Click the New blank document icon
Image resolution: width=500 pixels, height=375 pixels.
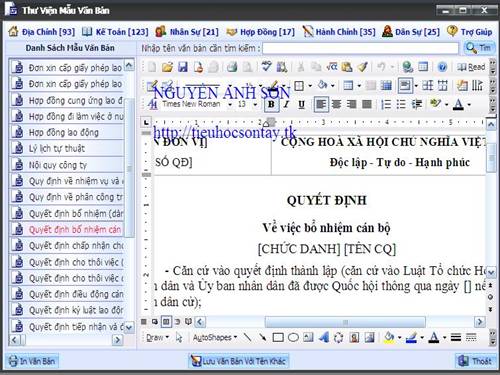[x=152, y=67]
